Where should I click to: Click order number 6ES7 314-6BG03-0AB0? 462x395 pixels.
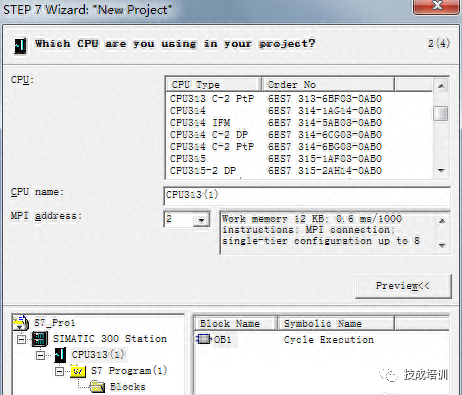tap(325, 147)
